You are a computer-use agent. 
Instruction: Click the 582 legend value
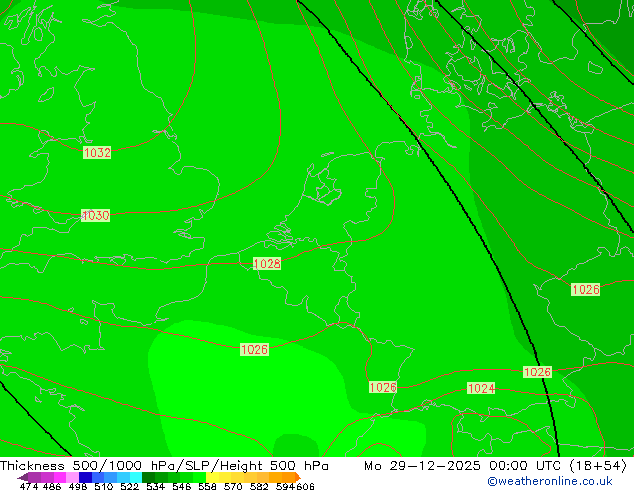coord(259,486)
